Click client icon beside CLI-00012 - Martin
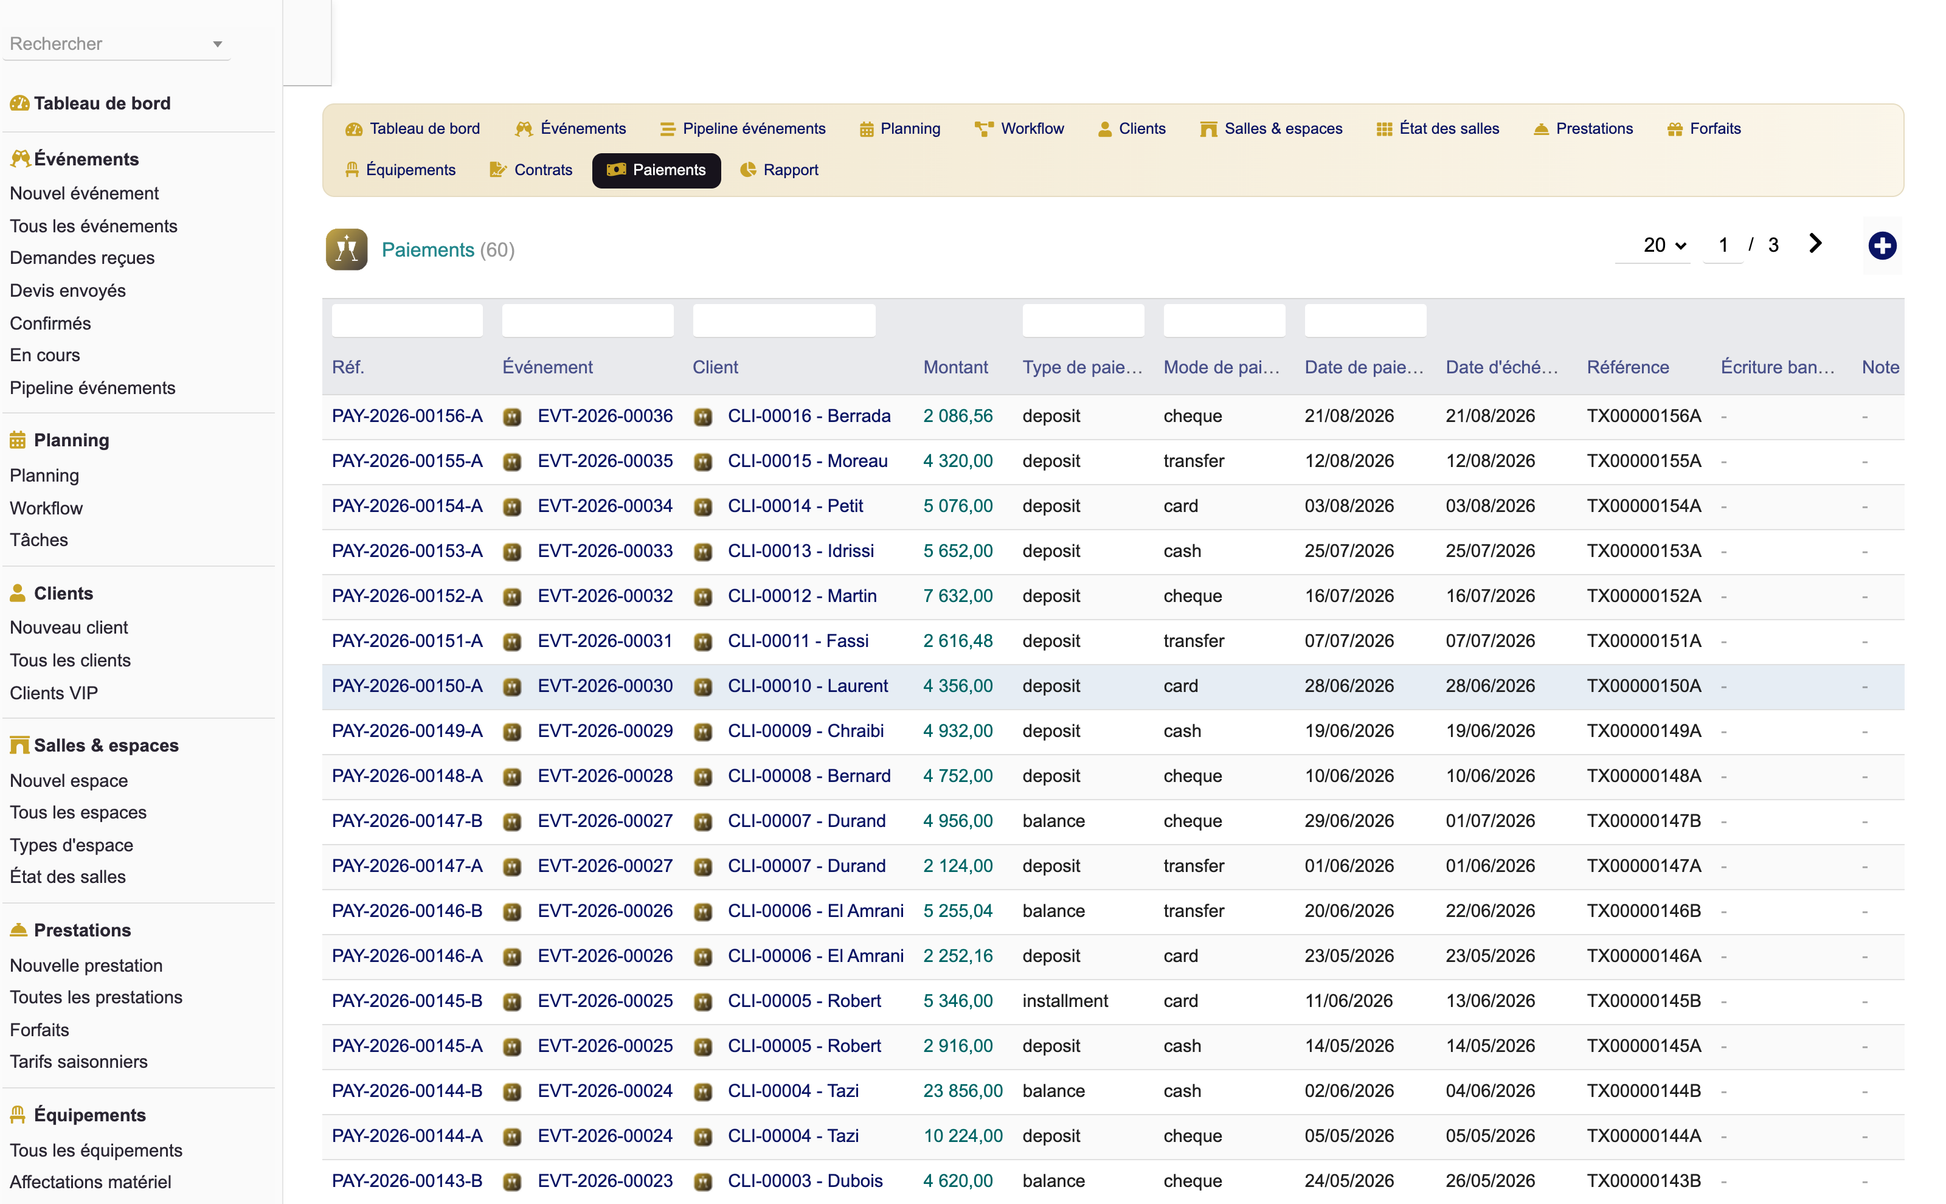This screenshot has width=1946, height=1204. (703, 597)
